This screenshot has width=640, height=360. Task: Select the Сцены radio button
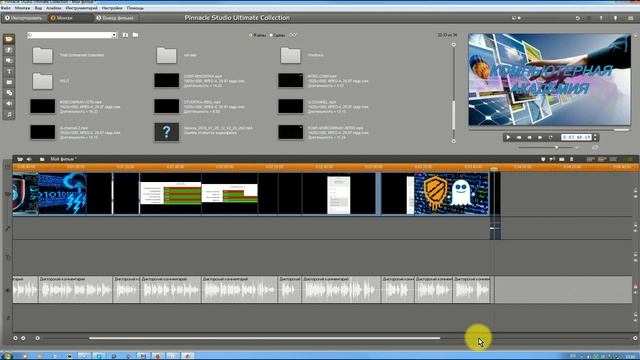[x=271, y=36]
